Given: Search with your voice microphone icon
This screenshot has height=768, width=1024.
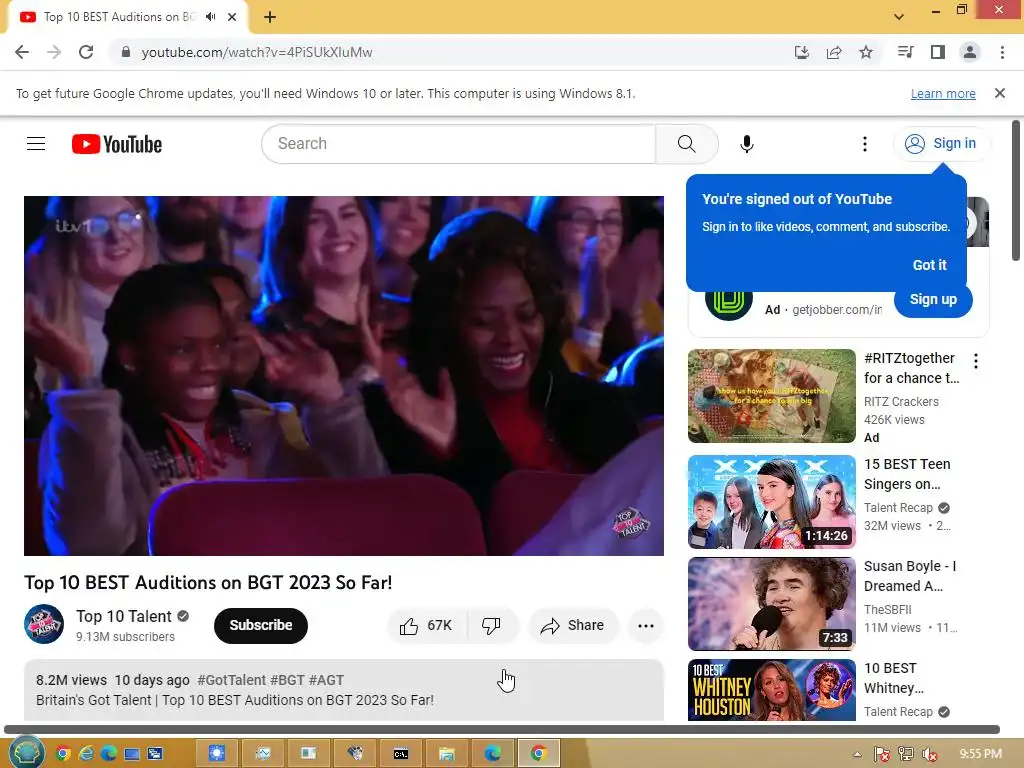Looking at the screenshot, I should (746, 144).
